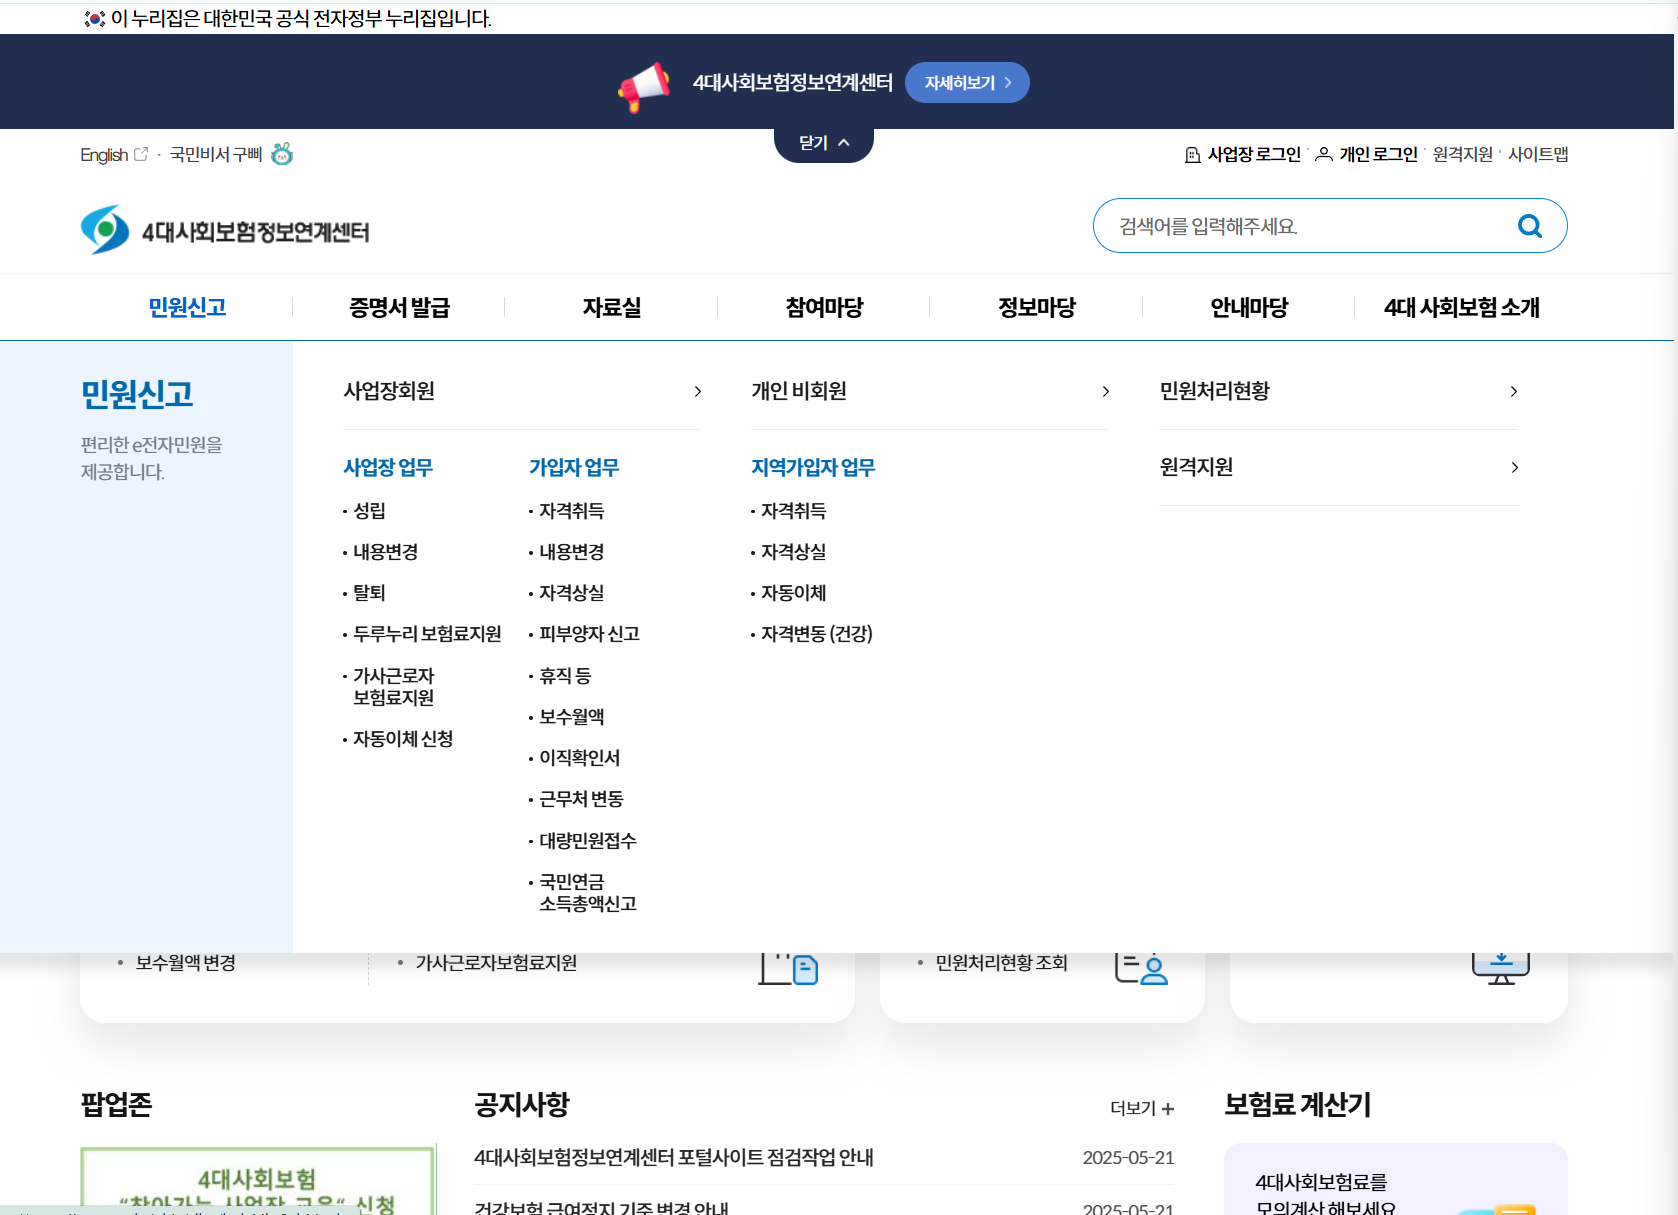The height and width of the screenshot is (1215, 1678).
Task: Click the 원격지원 link in top bar
Action: (x=1462, y=154)
